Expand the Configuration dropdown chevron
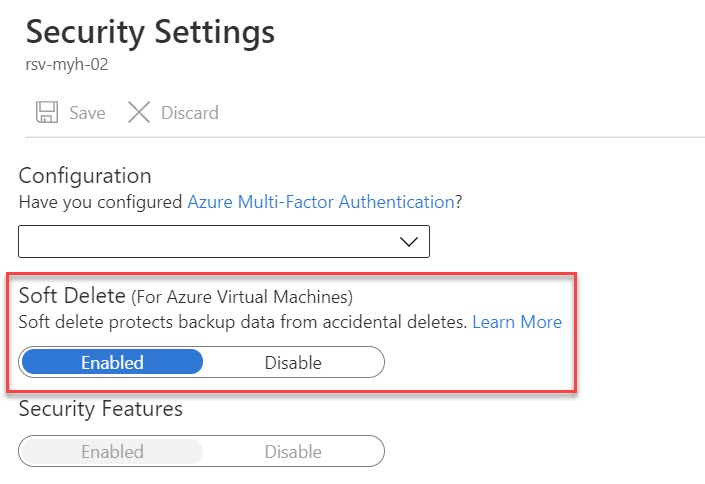The width and height of the screenshot is (705, 484). point(408,241)
